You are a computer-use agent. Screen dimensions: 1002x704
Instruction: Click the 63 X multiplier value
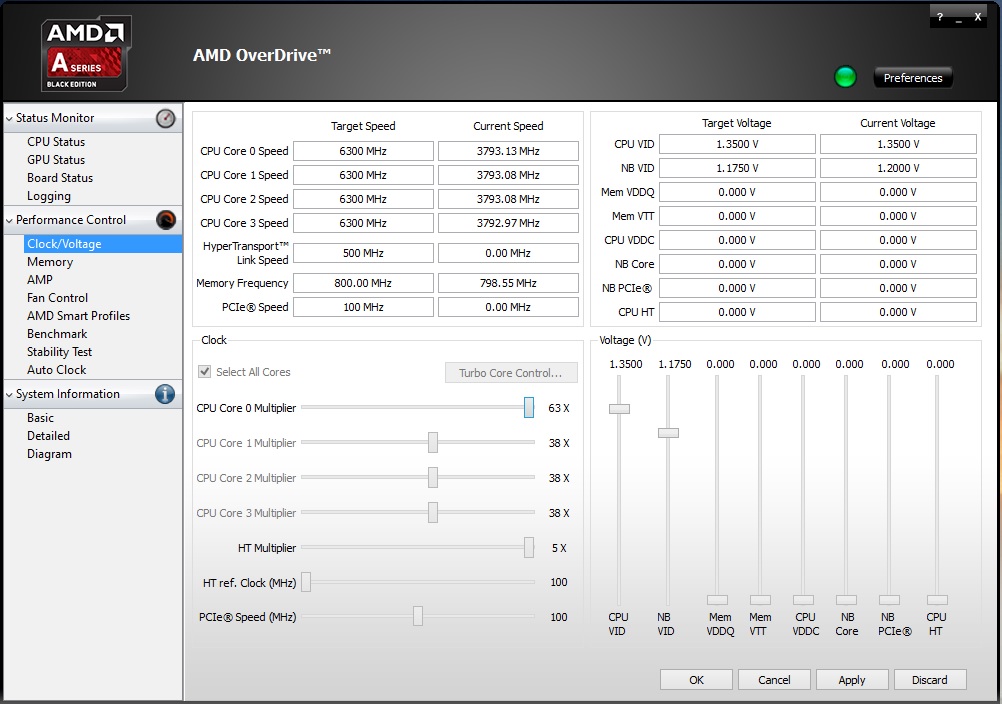[559, 408]
